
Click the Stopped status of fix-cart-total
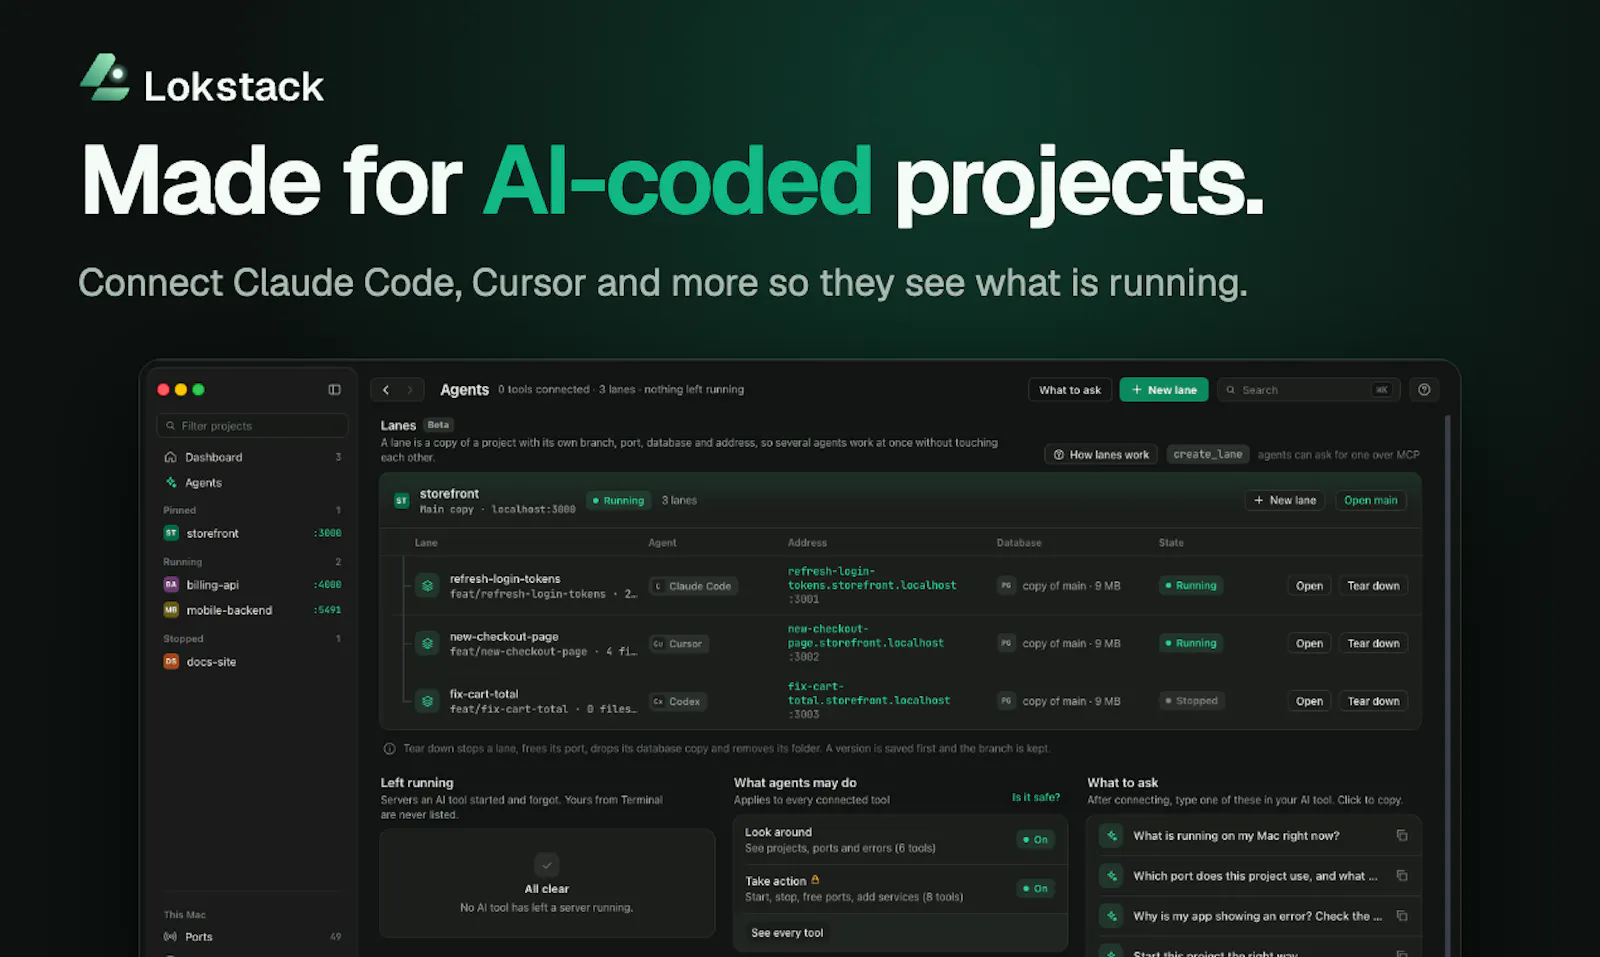(x=1192, y=701)
